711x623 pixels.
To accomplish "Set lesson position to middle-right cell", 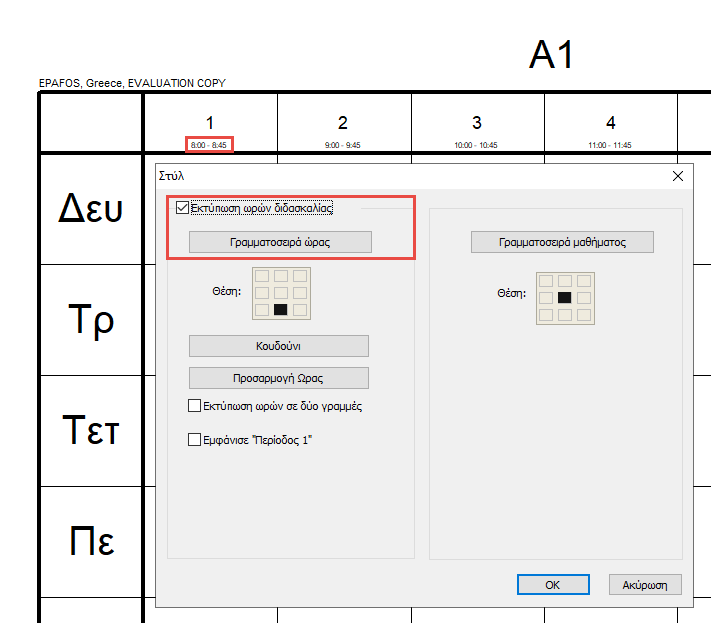I will [x=583, y=298].
